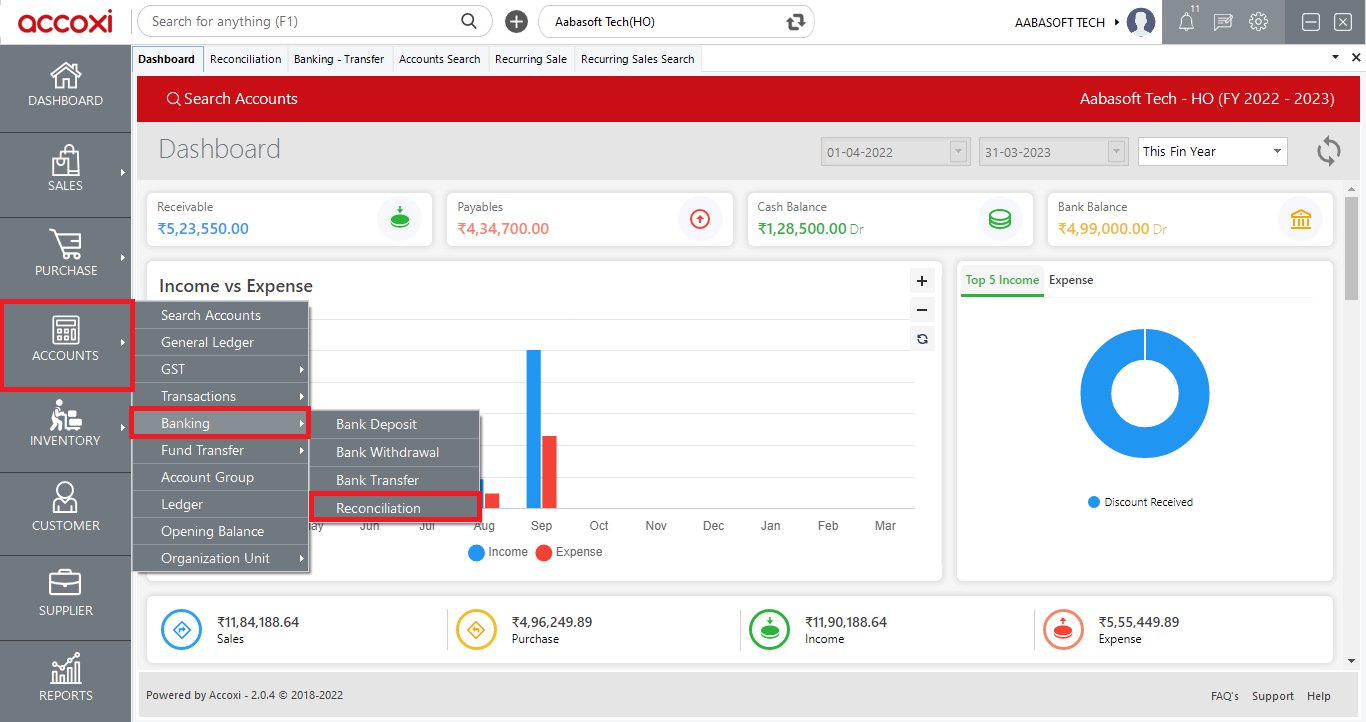Viewport: 1366px width, 722px height.
Task: Open Search Accounts menu item
Action: 220,315
